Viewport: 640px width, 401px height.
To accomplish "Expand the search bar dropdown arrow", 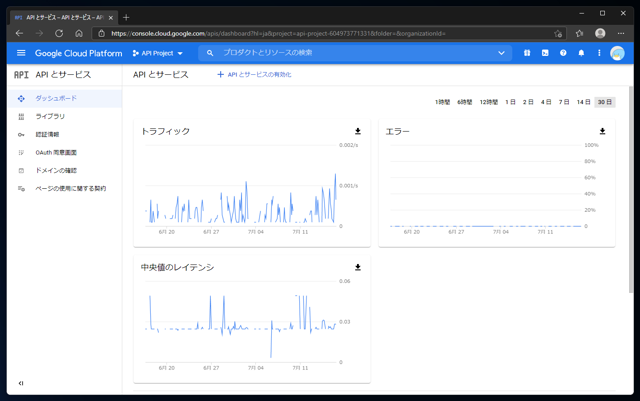I will coord(501,53).
